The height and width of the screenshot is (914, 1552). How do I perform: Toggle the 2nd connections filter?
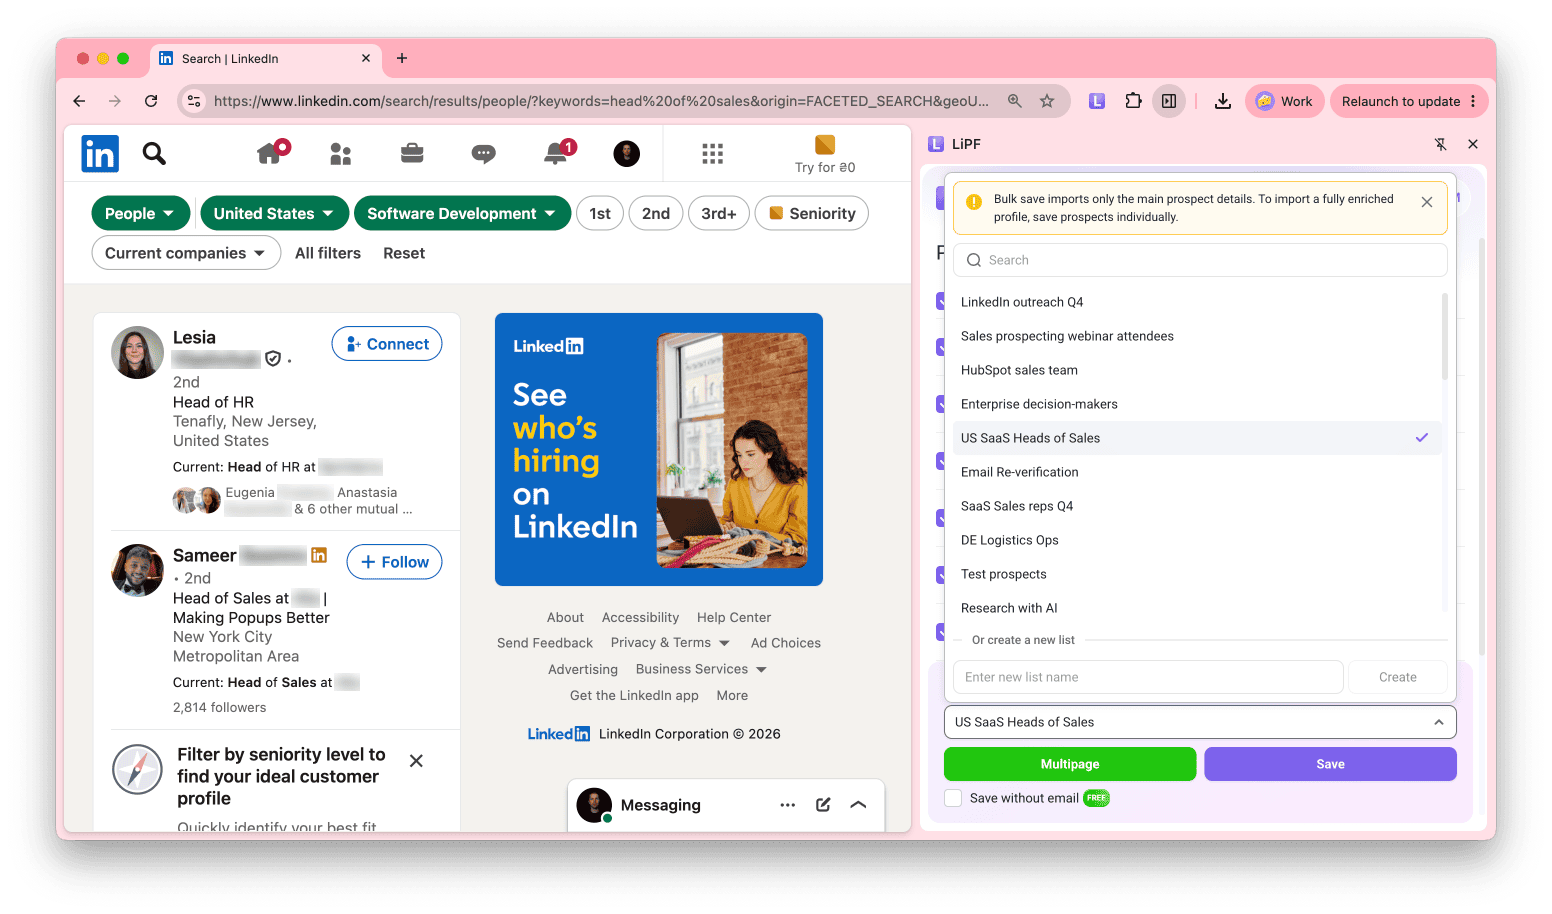656,213
